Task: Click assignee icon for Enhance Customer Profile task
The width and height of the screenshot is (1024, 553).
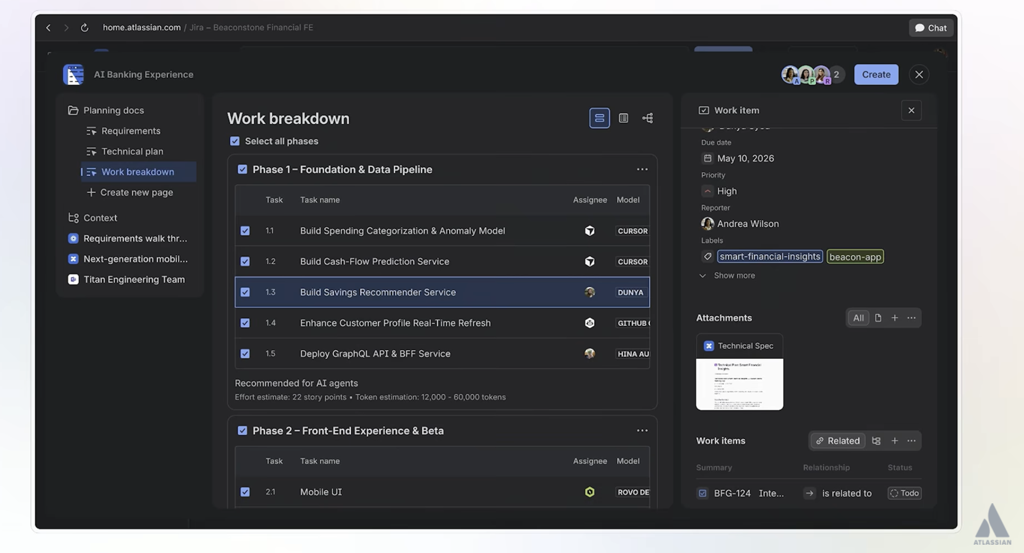Action: coord(590,323)
